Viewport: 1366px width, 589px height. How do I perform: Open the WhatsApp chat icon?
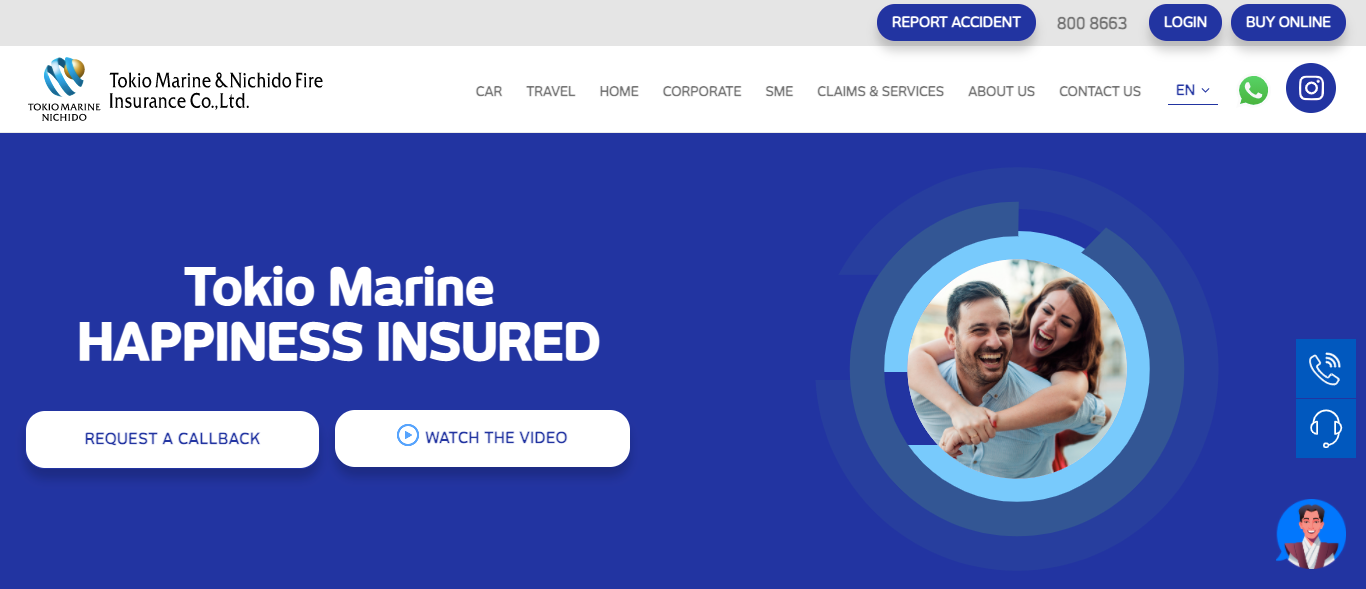pos(1253,90)
